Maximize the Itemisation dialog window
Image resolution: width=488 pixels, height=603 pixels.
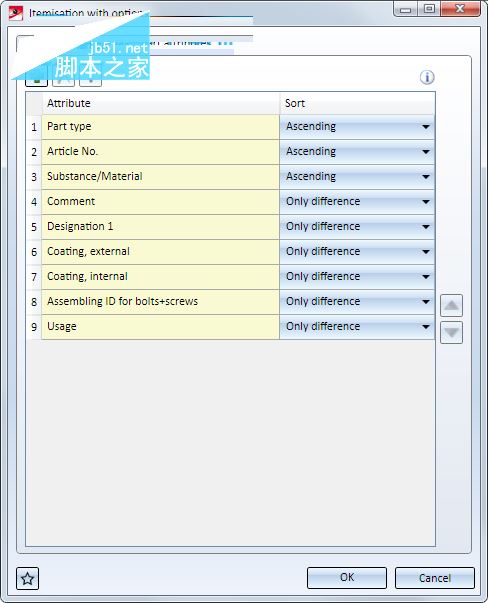429,8
